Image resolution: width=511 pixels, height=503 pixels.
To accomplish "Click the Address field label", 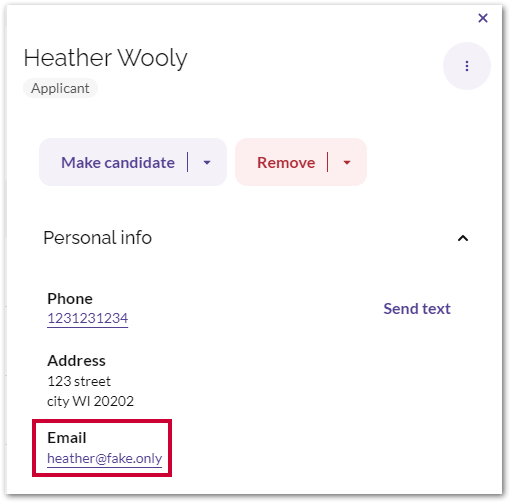I will click(x=76, y=360).
